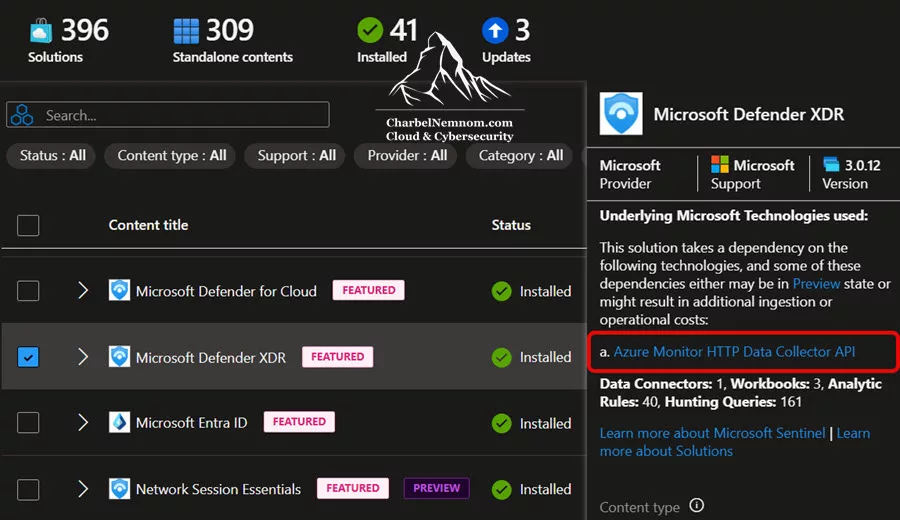Open the Content type : All filter

(171, 156)
